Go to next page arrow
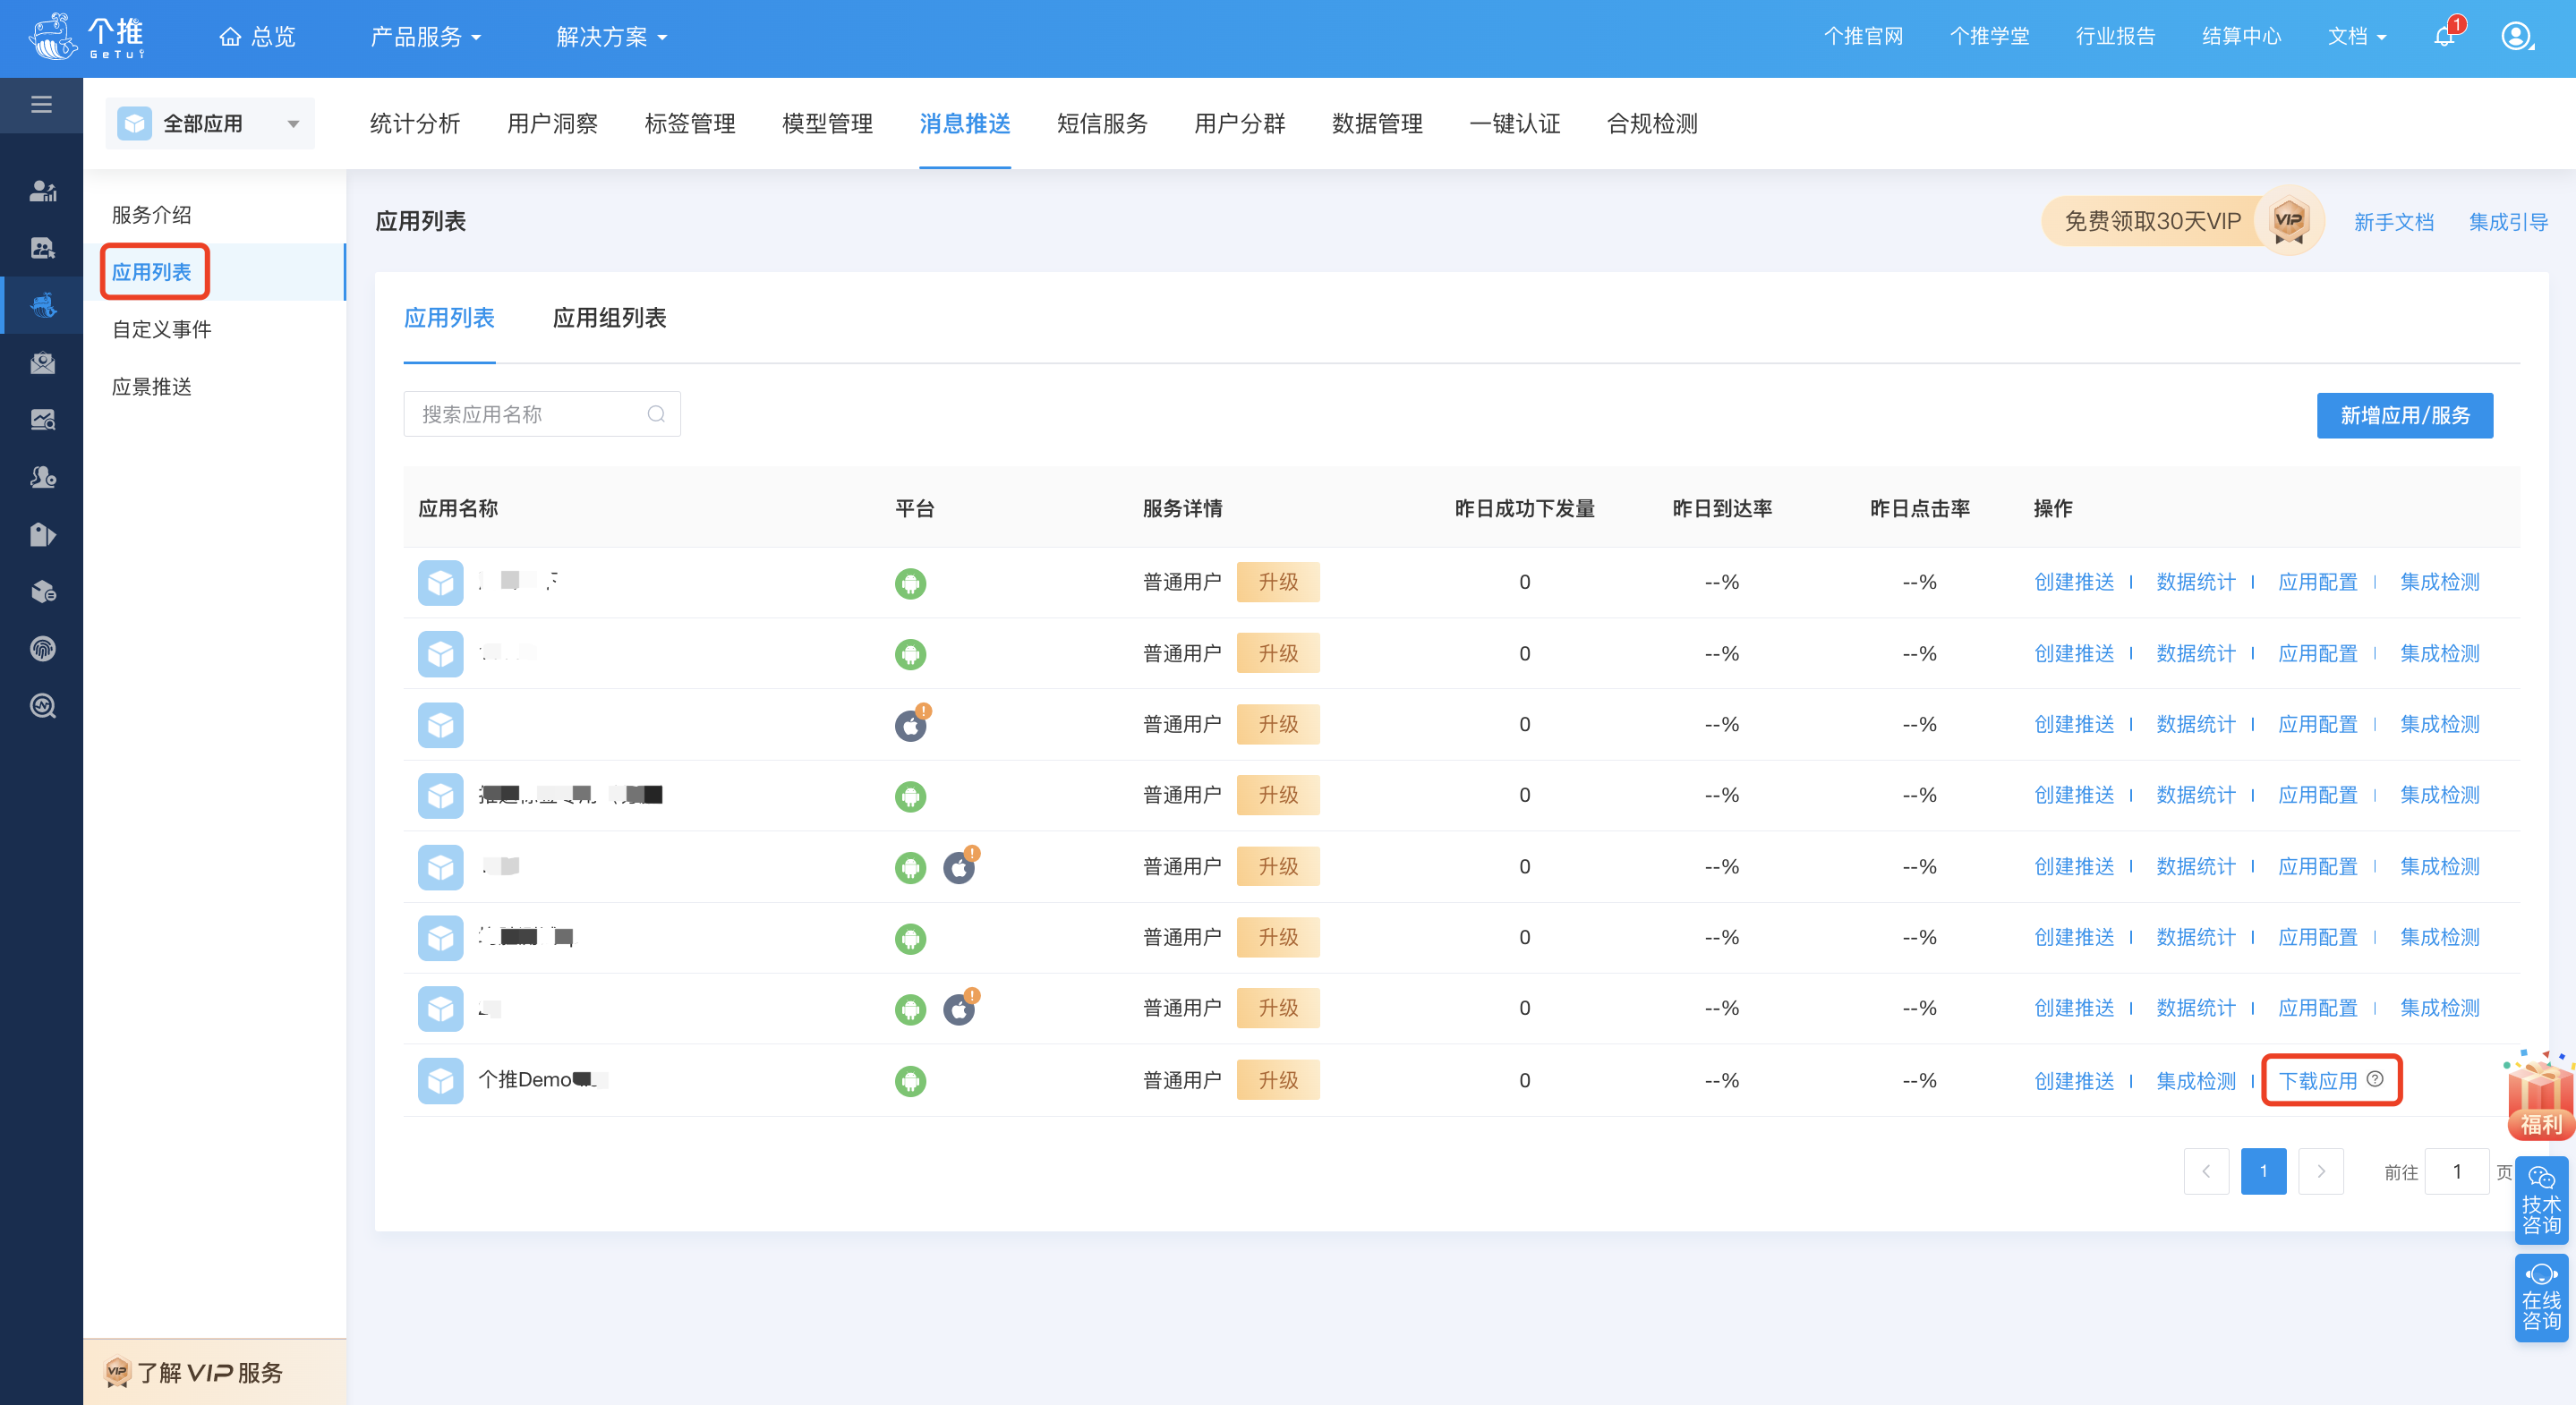The width and height of the screenshot is (2576, 1405). (x=2321, y=1171)
